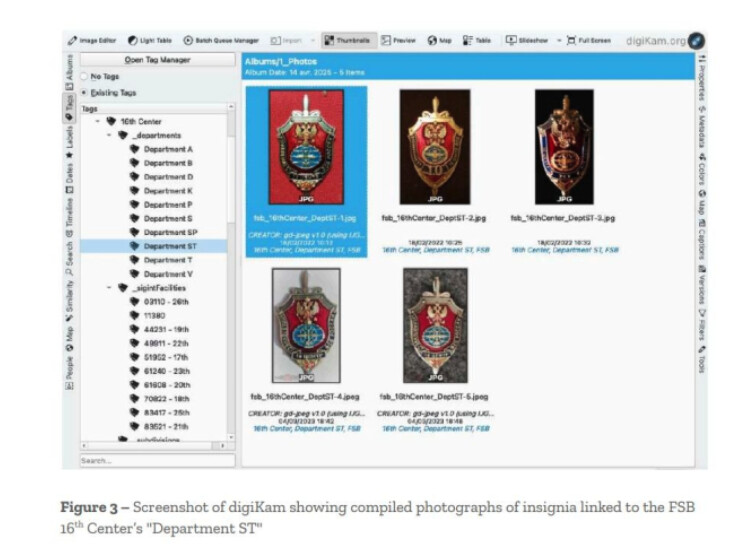Select the DeptST-3.jpg badge thumbnail
This screenshot has width=755, height=548.
click(564, 147)
